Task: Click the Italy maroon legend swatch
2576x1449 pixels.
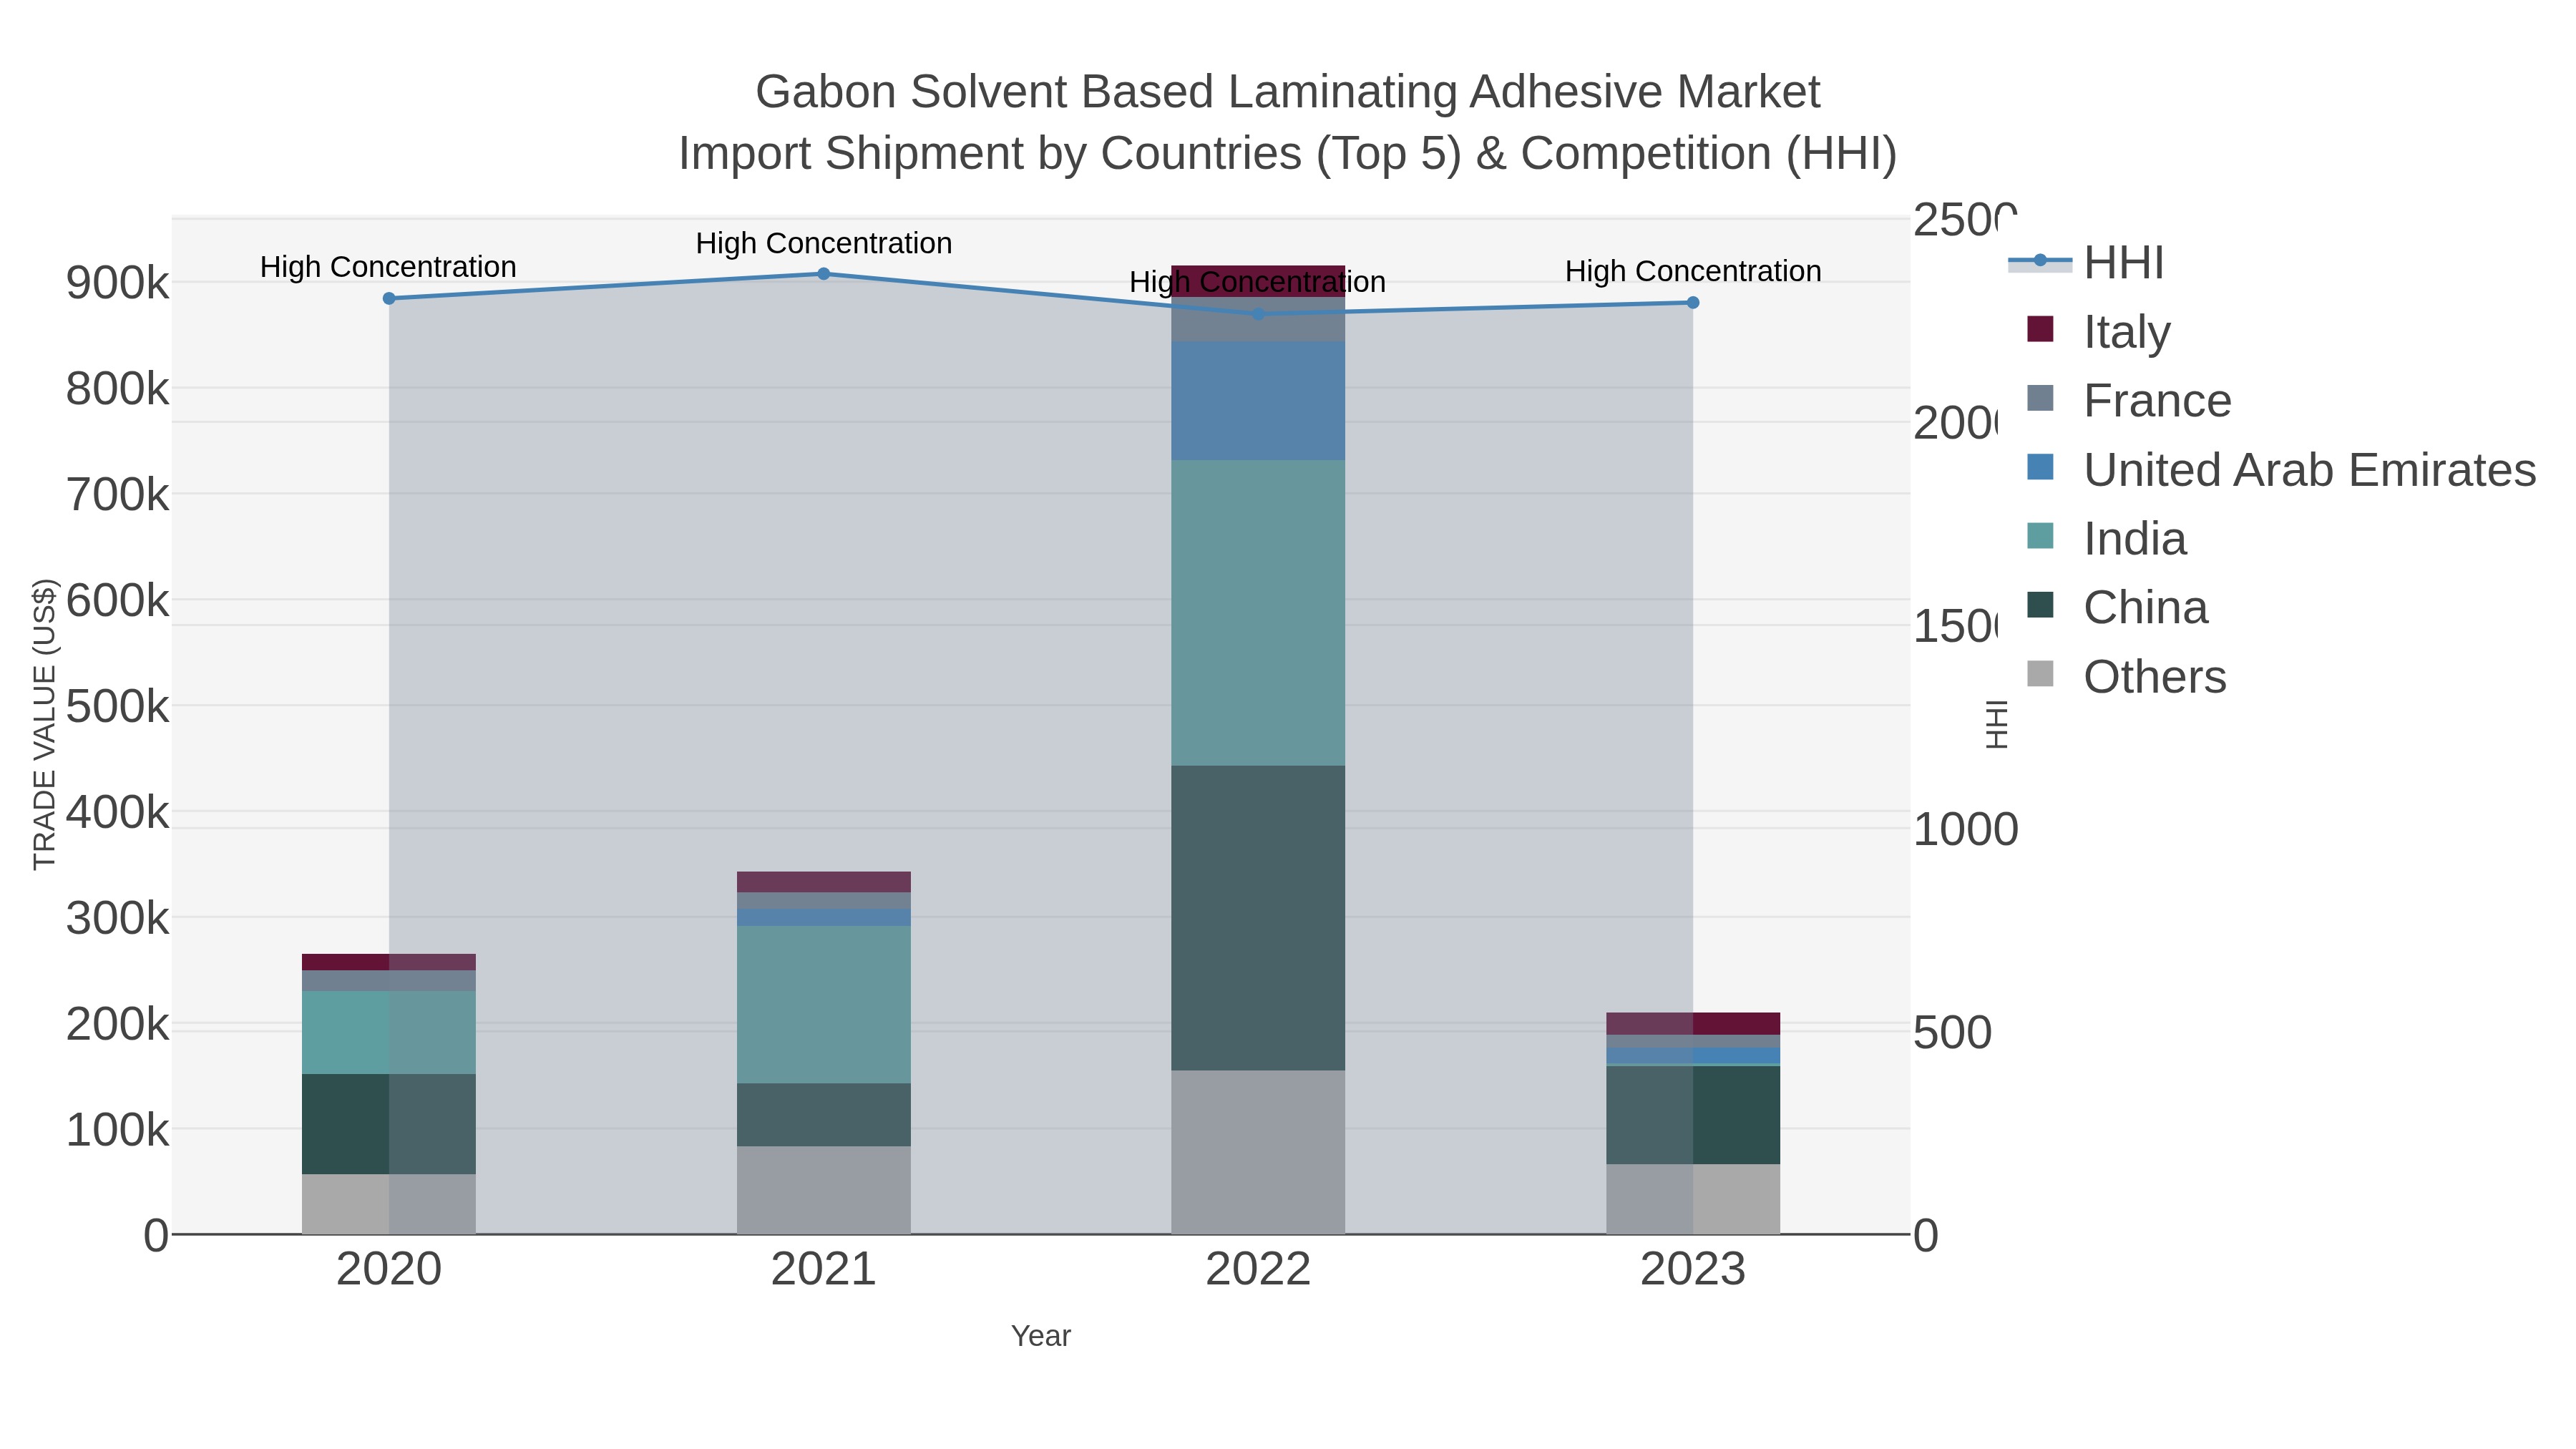Action: (x=2040, y=329)
